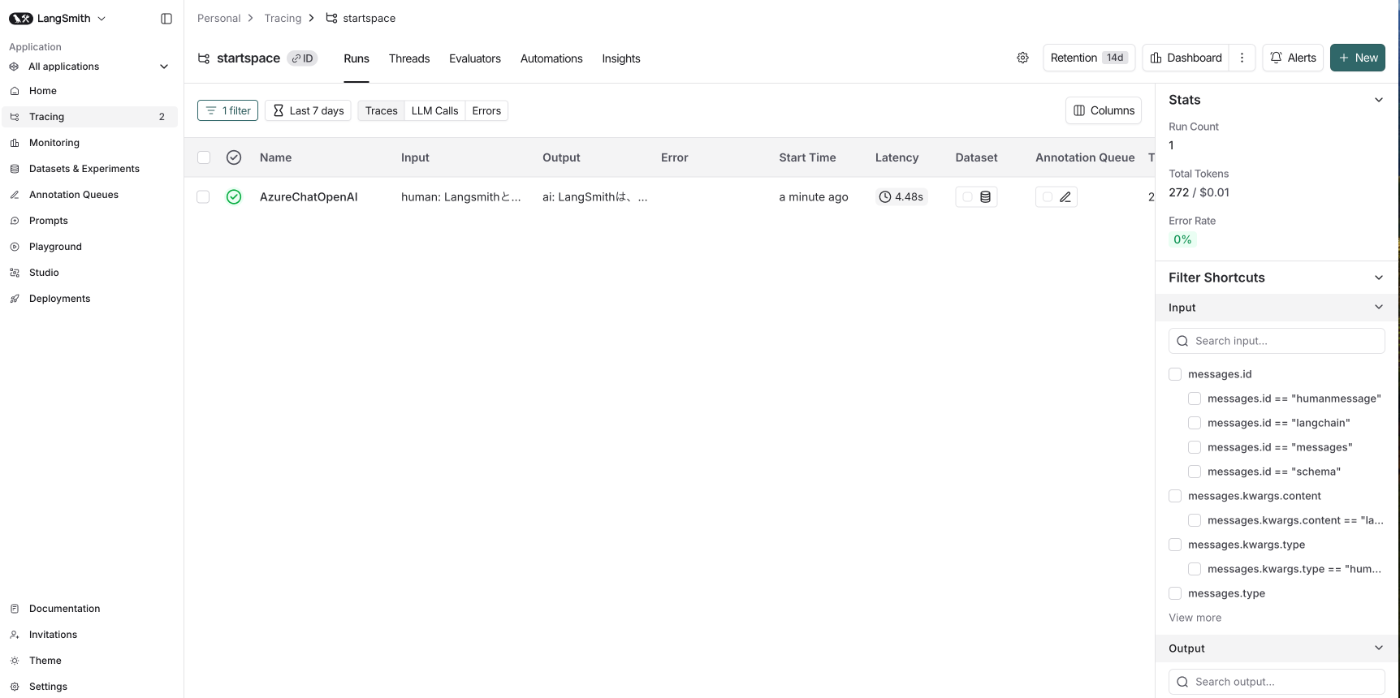Check messages.id == "messages" filter
Screen dimensions: 1400x698
(x=1194, y=447)
